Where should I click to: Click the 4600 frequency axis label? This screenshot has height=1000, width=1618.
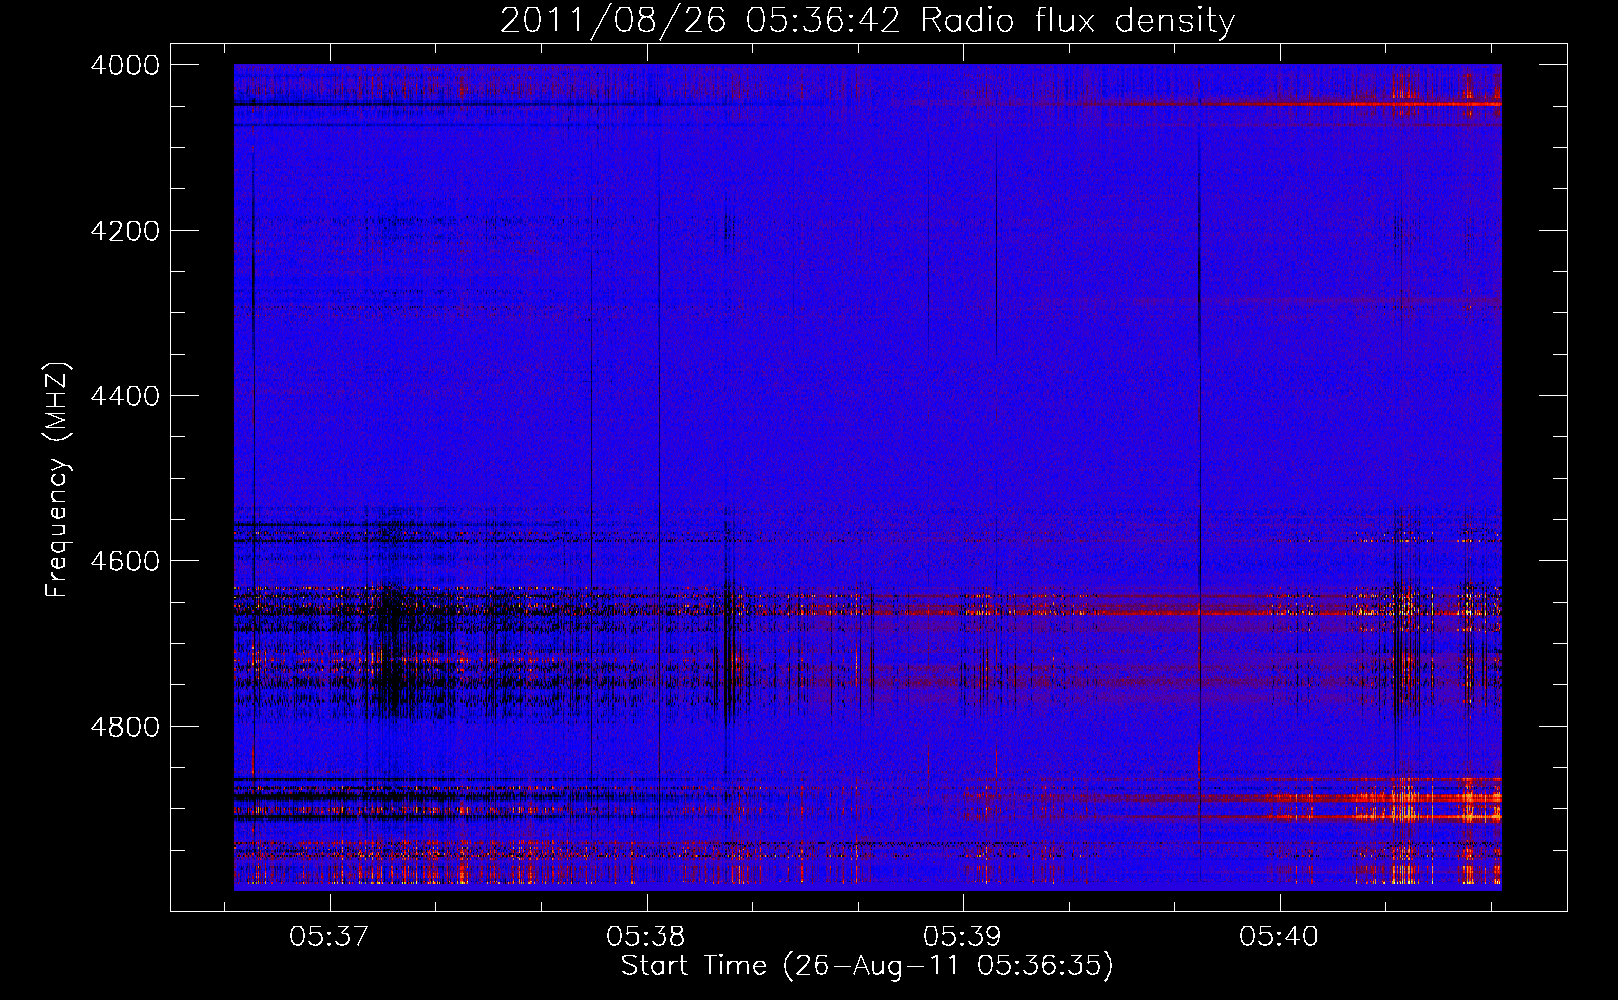point(124,561)
